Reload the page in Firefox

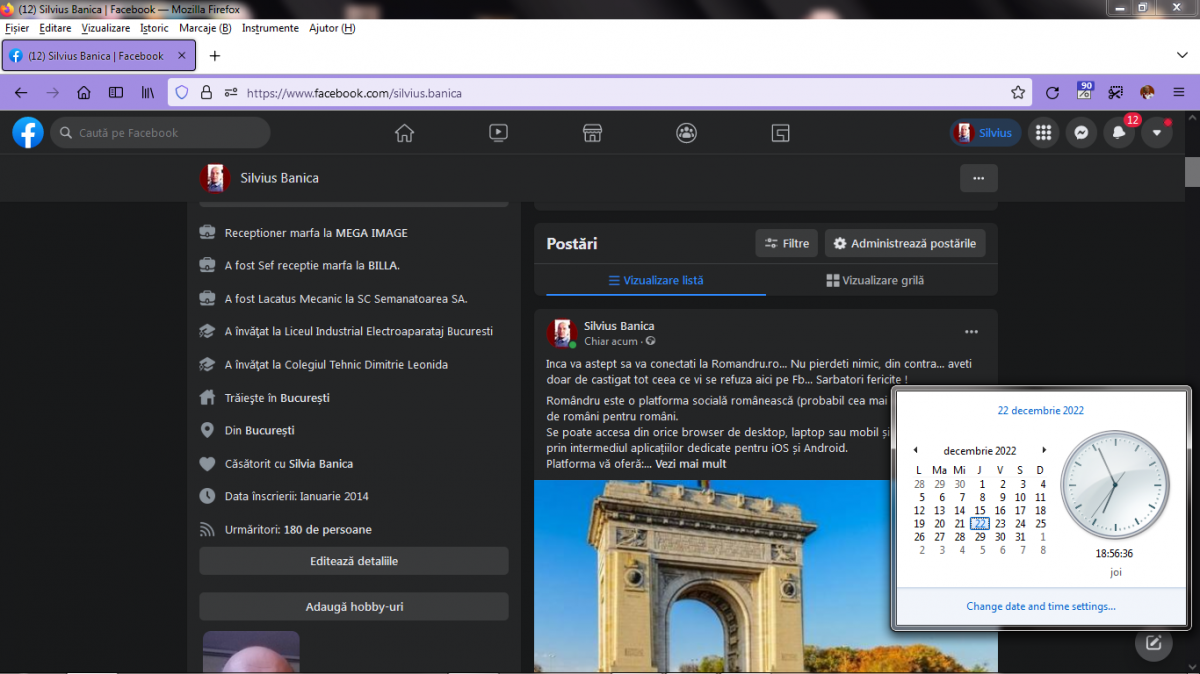(x=1052, y=93)
